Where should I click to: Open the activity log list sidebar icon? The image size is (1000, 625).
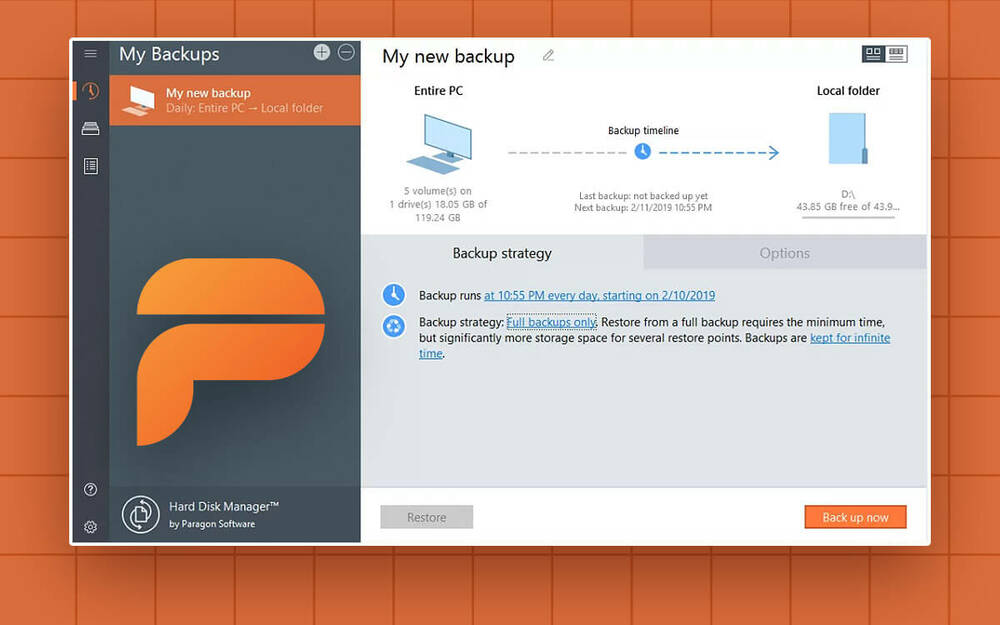pyautogui.click(x=91, y=166)
